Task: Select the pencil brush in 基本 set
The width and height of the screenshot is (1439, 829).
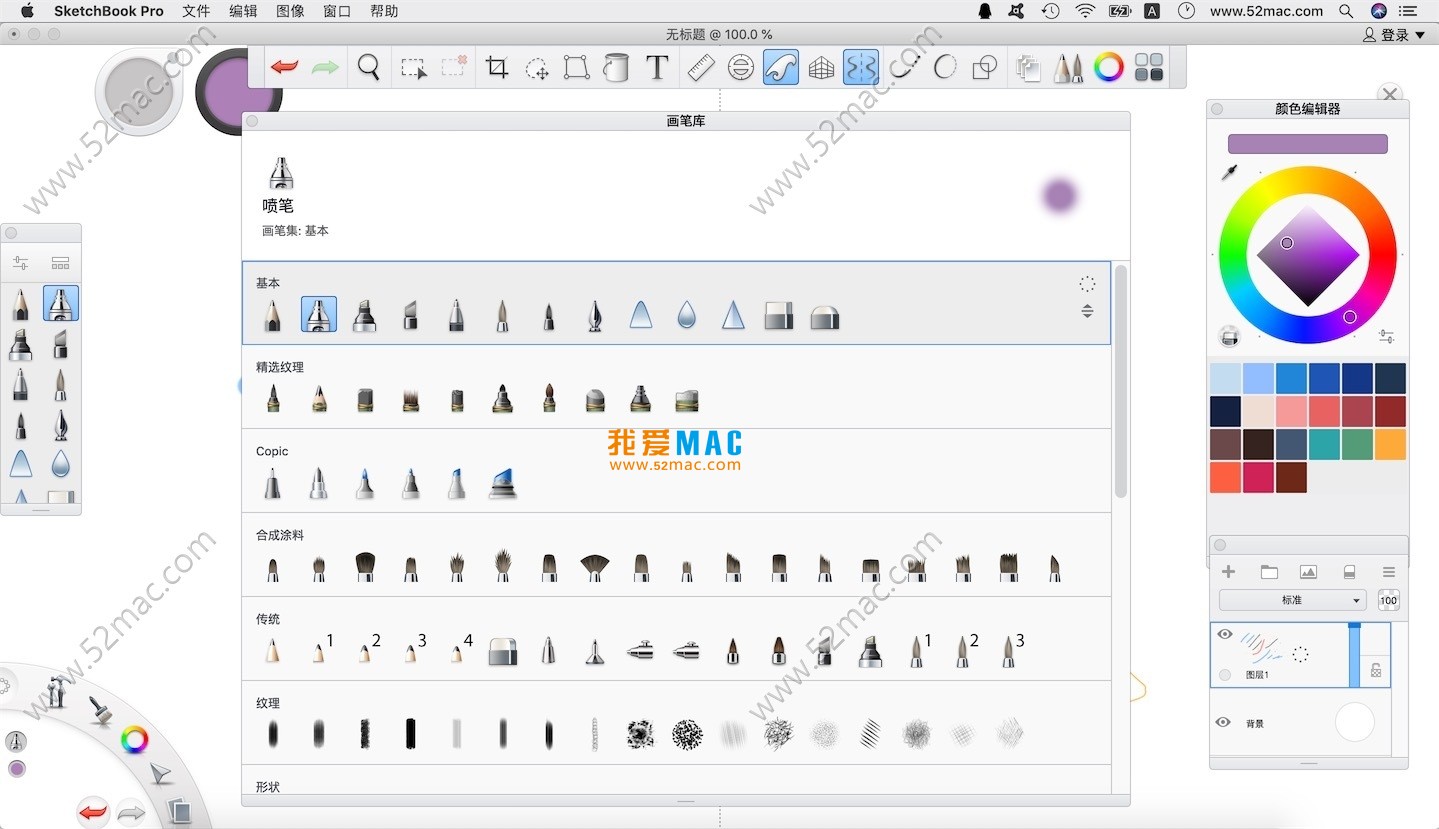Action: point(272,315)
